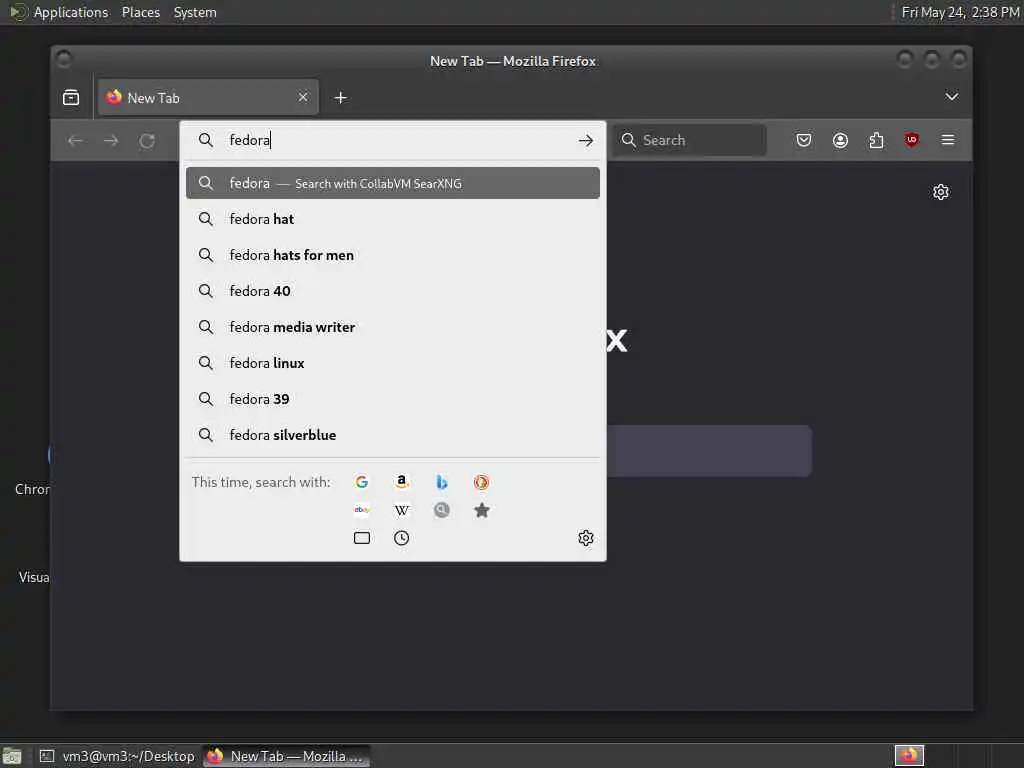
Task: Search this time with Bing
Action: tap(441, 482)
